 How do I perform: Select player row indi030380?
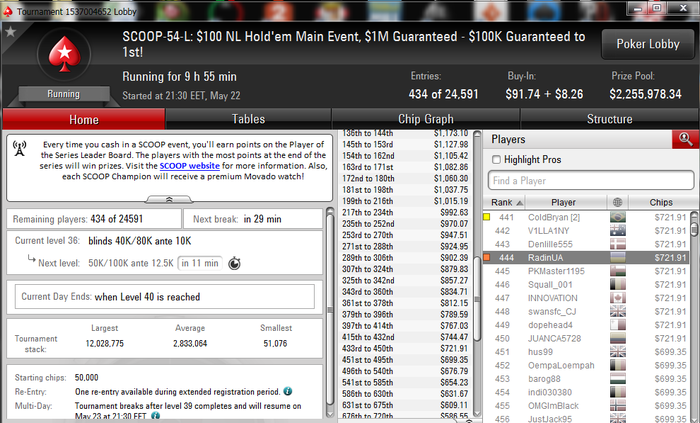(x=586, y=392)
